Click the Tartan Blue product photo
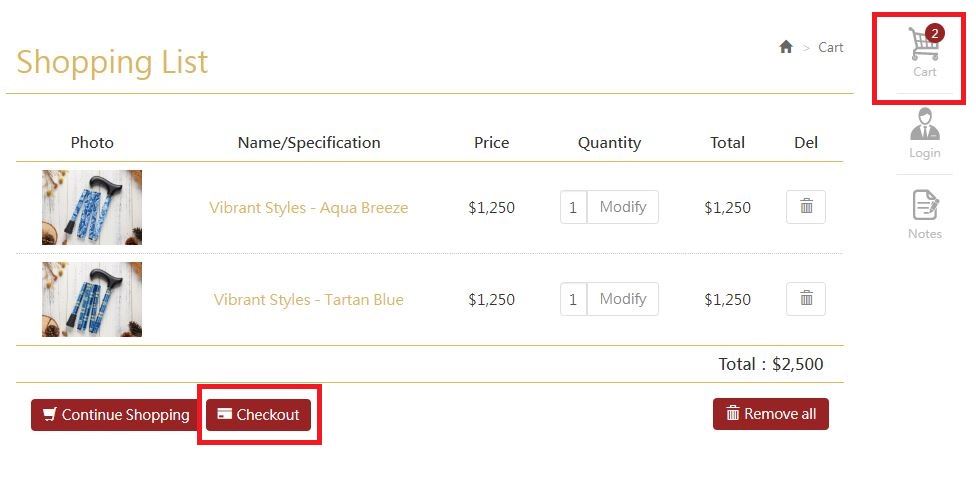 [x=92, y=299]
